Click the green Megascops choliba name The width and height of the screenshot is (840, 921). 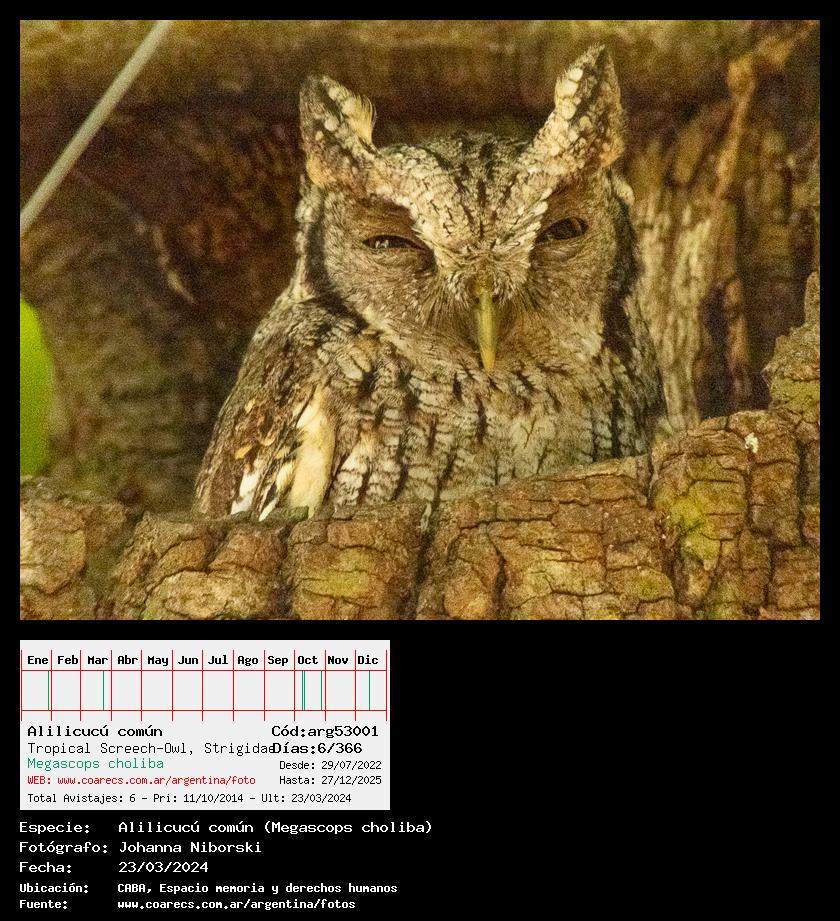[95, 764]
